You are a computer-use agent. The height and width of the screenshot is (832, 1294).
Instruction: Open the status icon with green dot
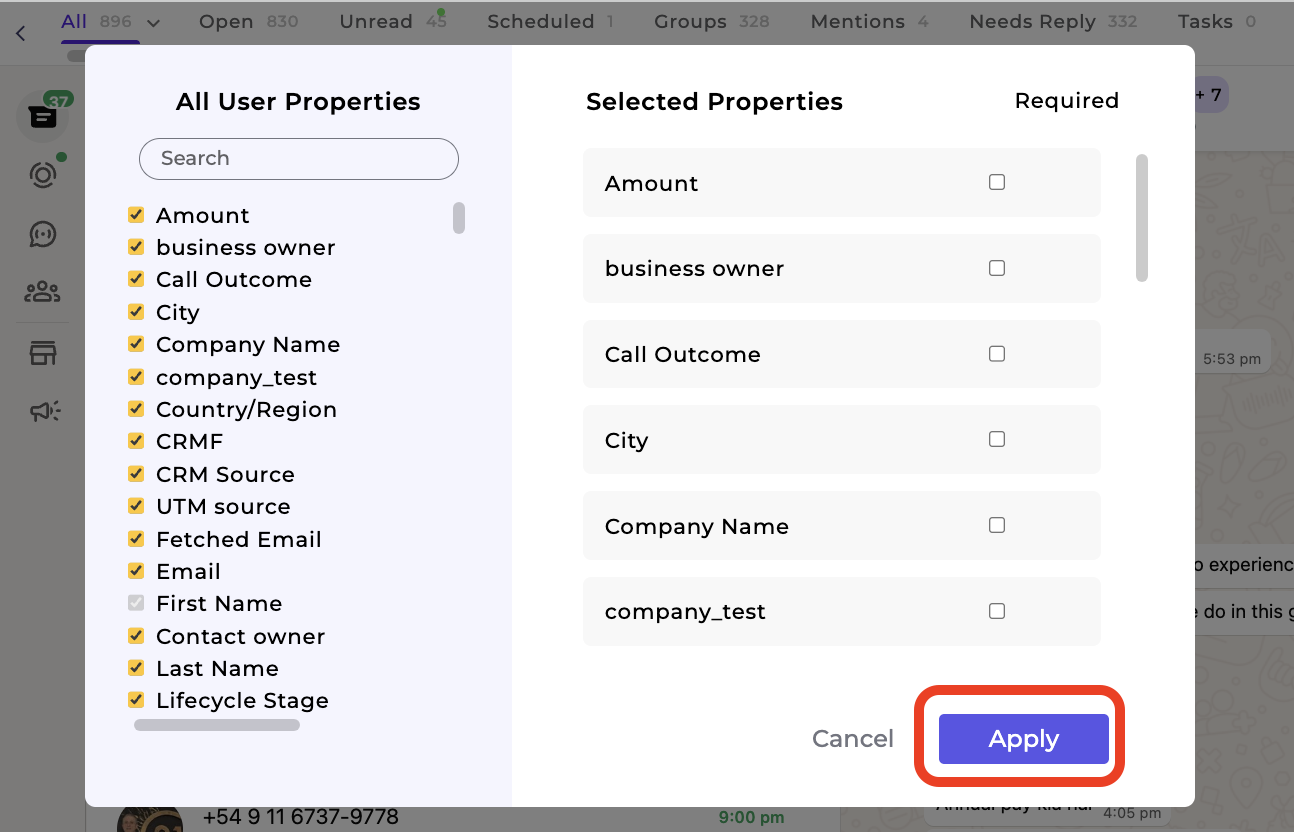(x=42, y=175)
